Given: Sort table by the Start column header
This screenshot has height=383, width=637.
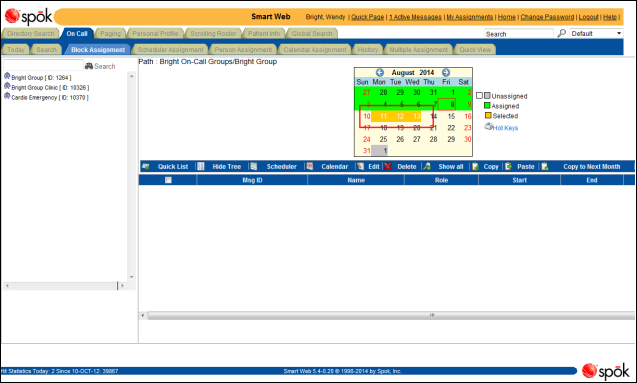Looking at the screenshot, I should pos(520,180).
